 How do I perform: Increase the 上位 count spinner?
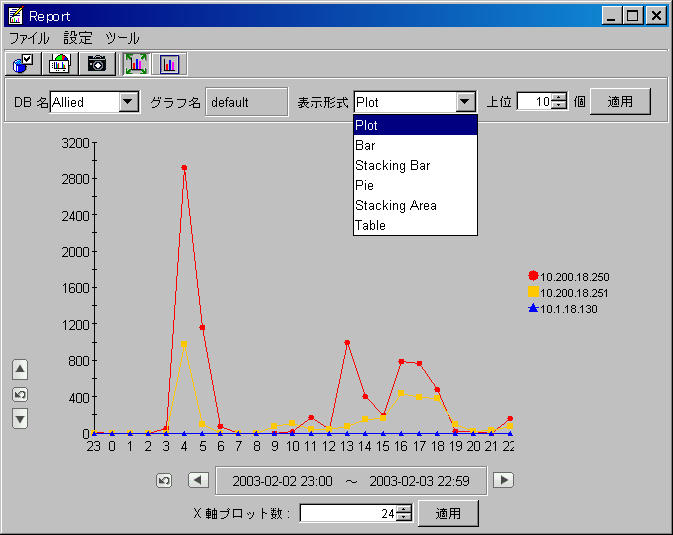(559, 97)
